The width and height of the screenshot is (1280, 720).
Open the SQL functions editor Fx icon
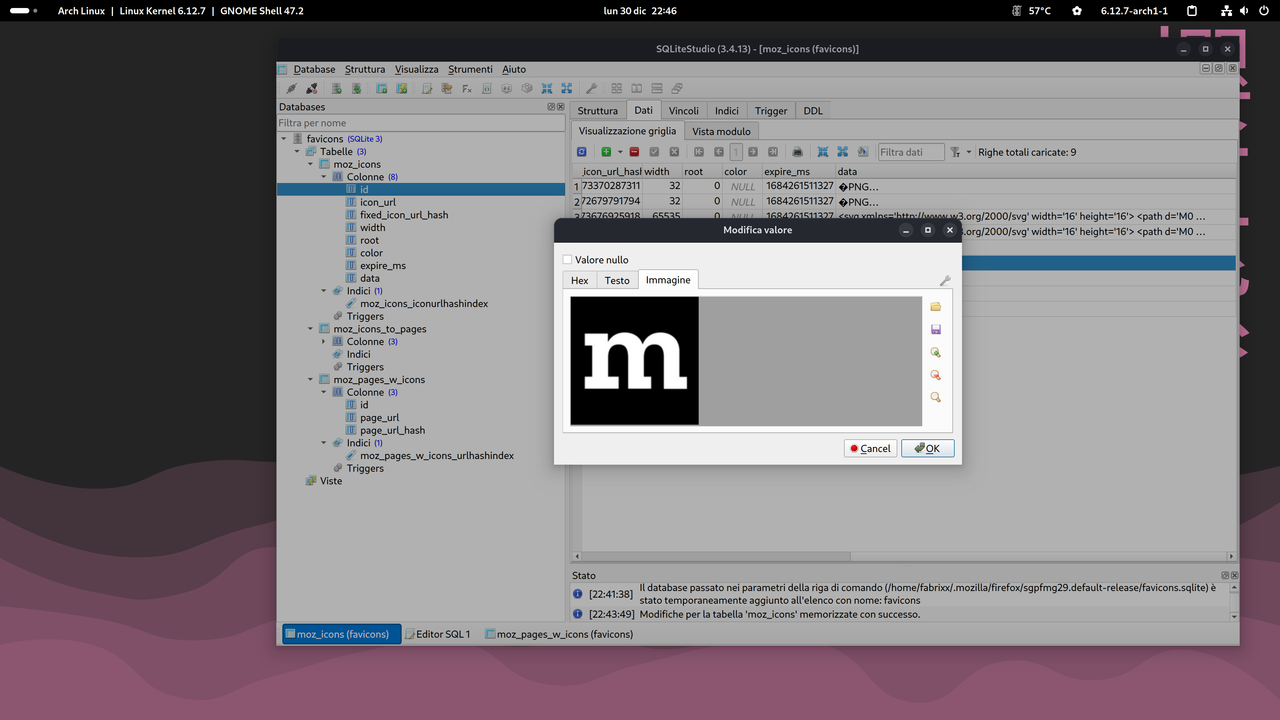466,88
